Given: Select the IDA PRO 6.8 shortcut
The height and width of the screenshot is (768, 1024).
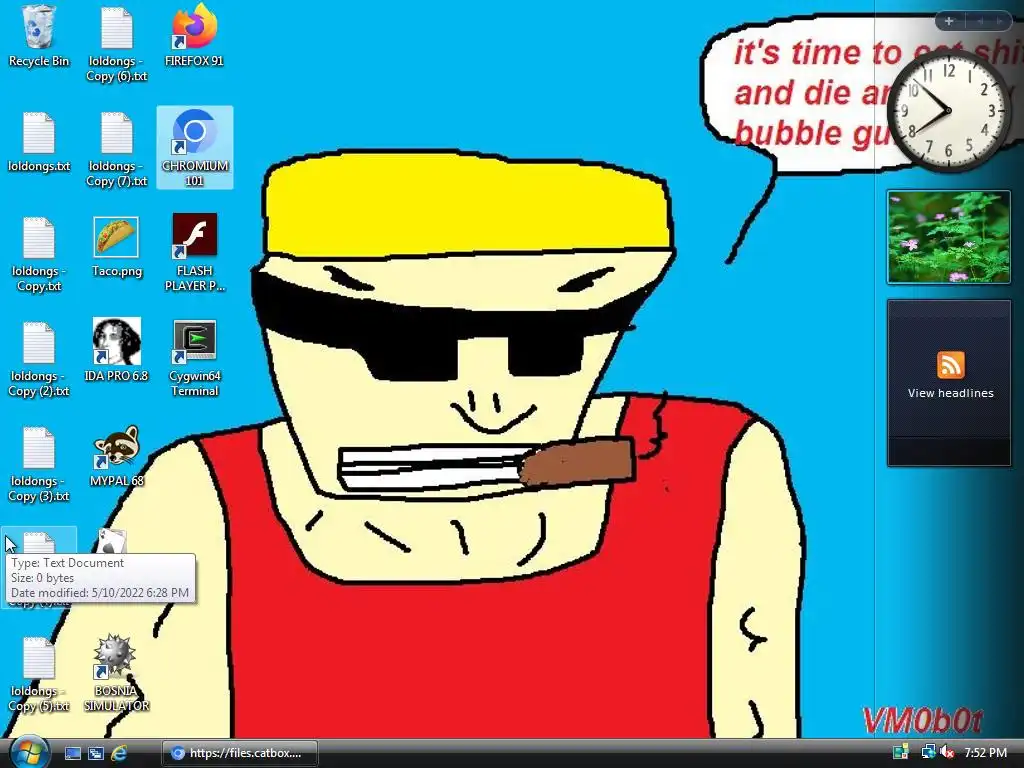Looking at the screenshot, I should tap(116, 351).
